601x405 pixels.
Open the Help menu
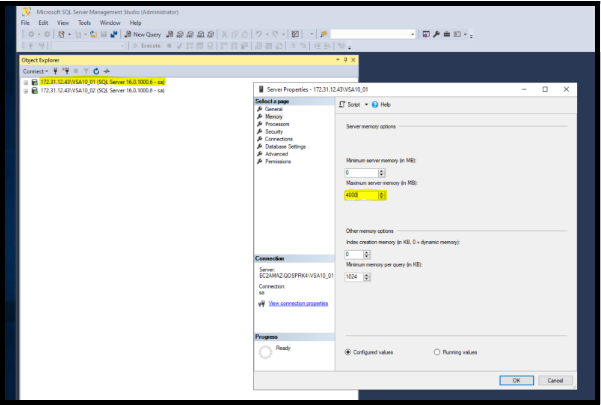pos(135,23)
